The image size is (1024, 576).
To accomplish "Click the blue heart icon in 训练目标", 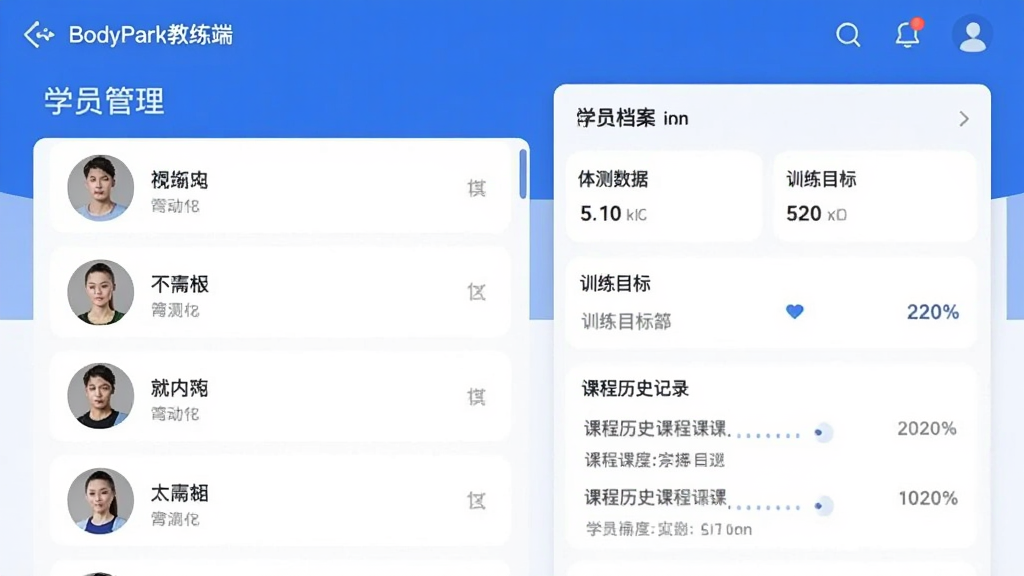I will (x=795, y=312).
